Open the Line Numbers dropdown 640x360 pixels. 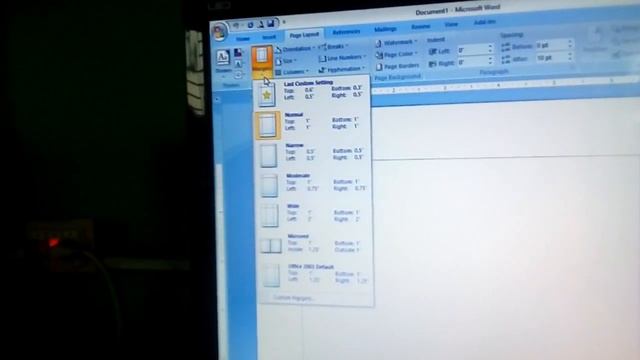click(342, 58)
